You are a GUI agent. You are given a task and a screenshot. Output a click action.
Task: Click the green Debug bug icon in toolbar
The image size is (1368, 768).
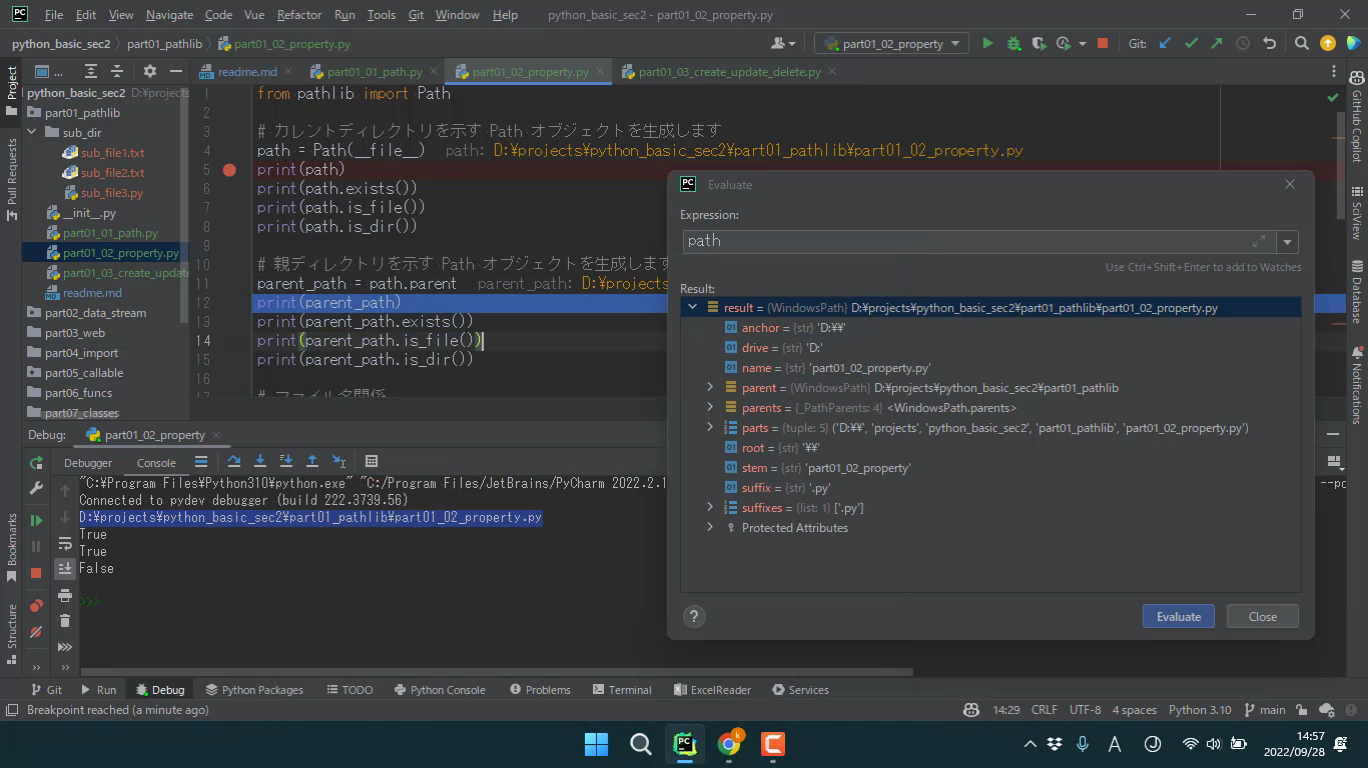pyautogui.click(x=1013, y=44)
